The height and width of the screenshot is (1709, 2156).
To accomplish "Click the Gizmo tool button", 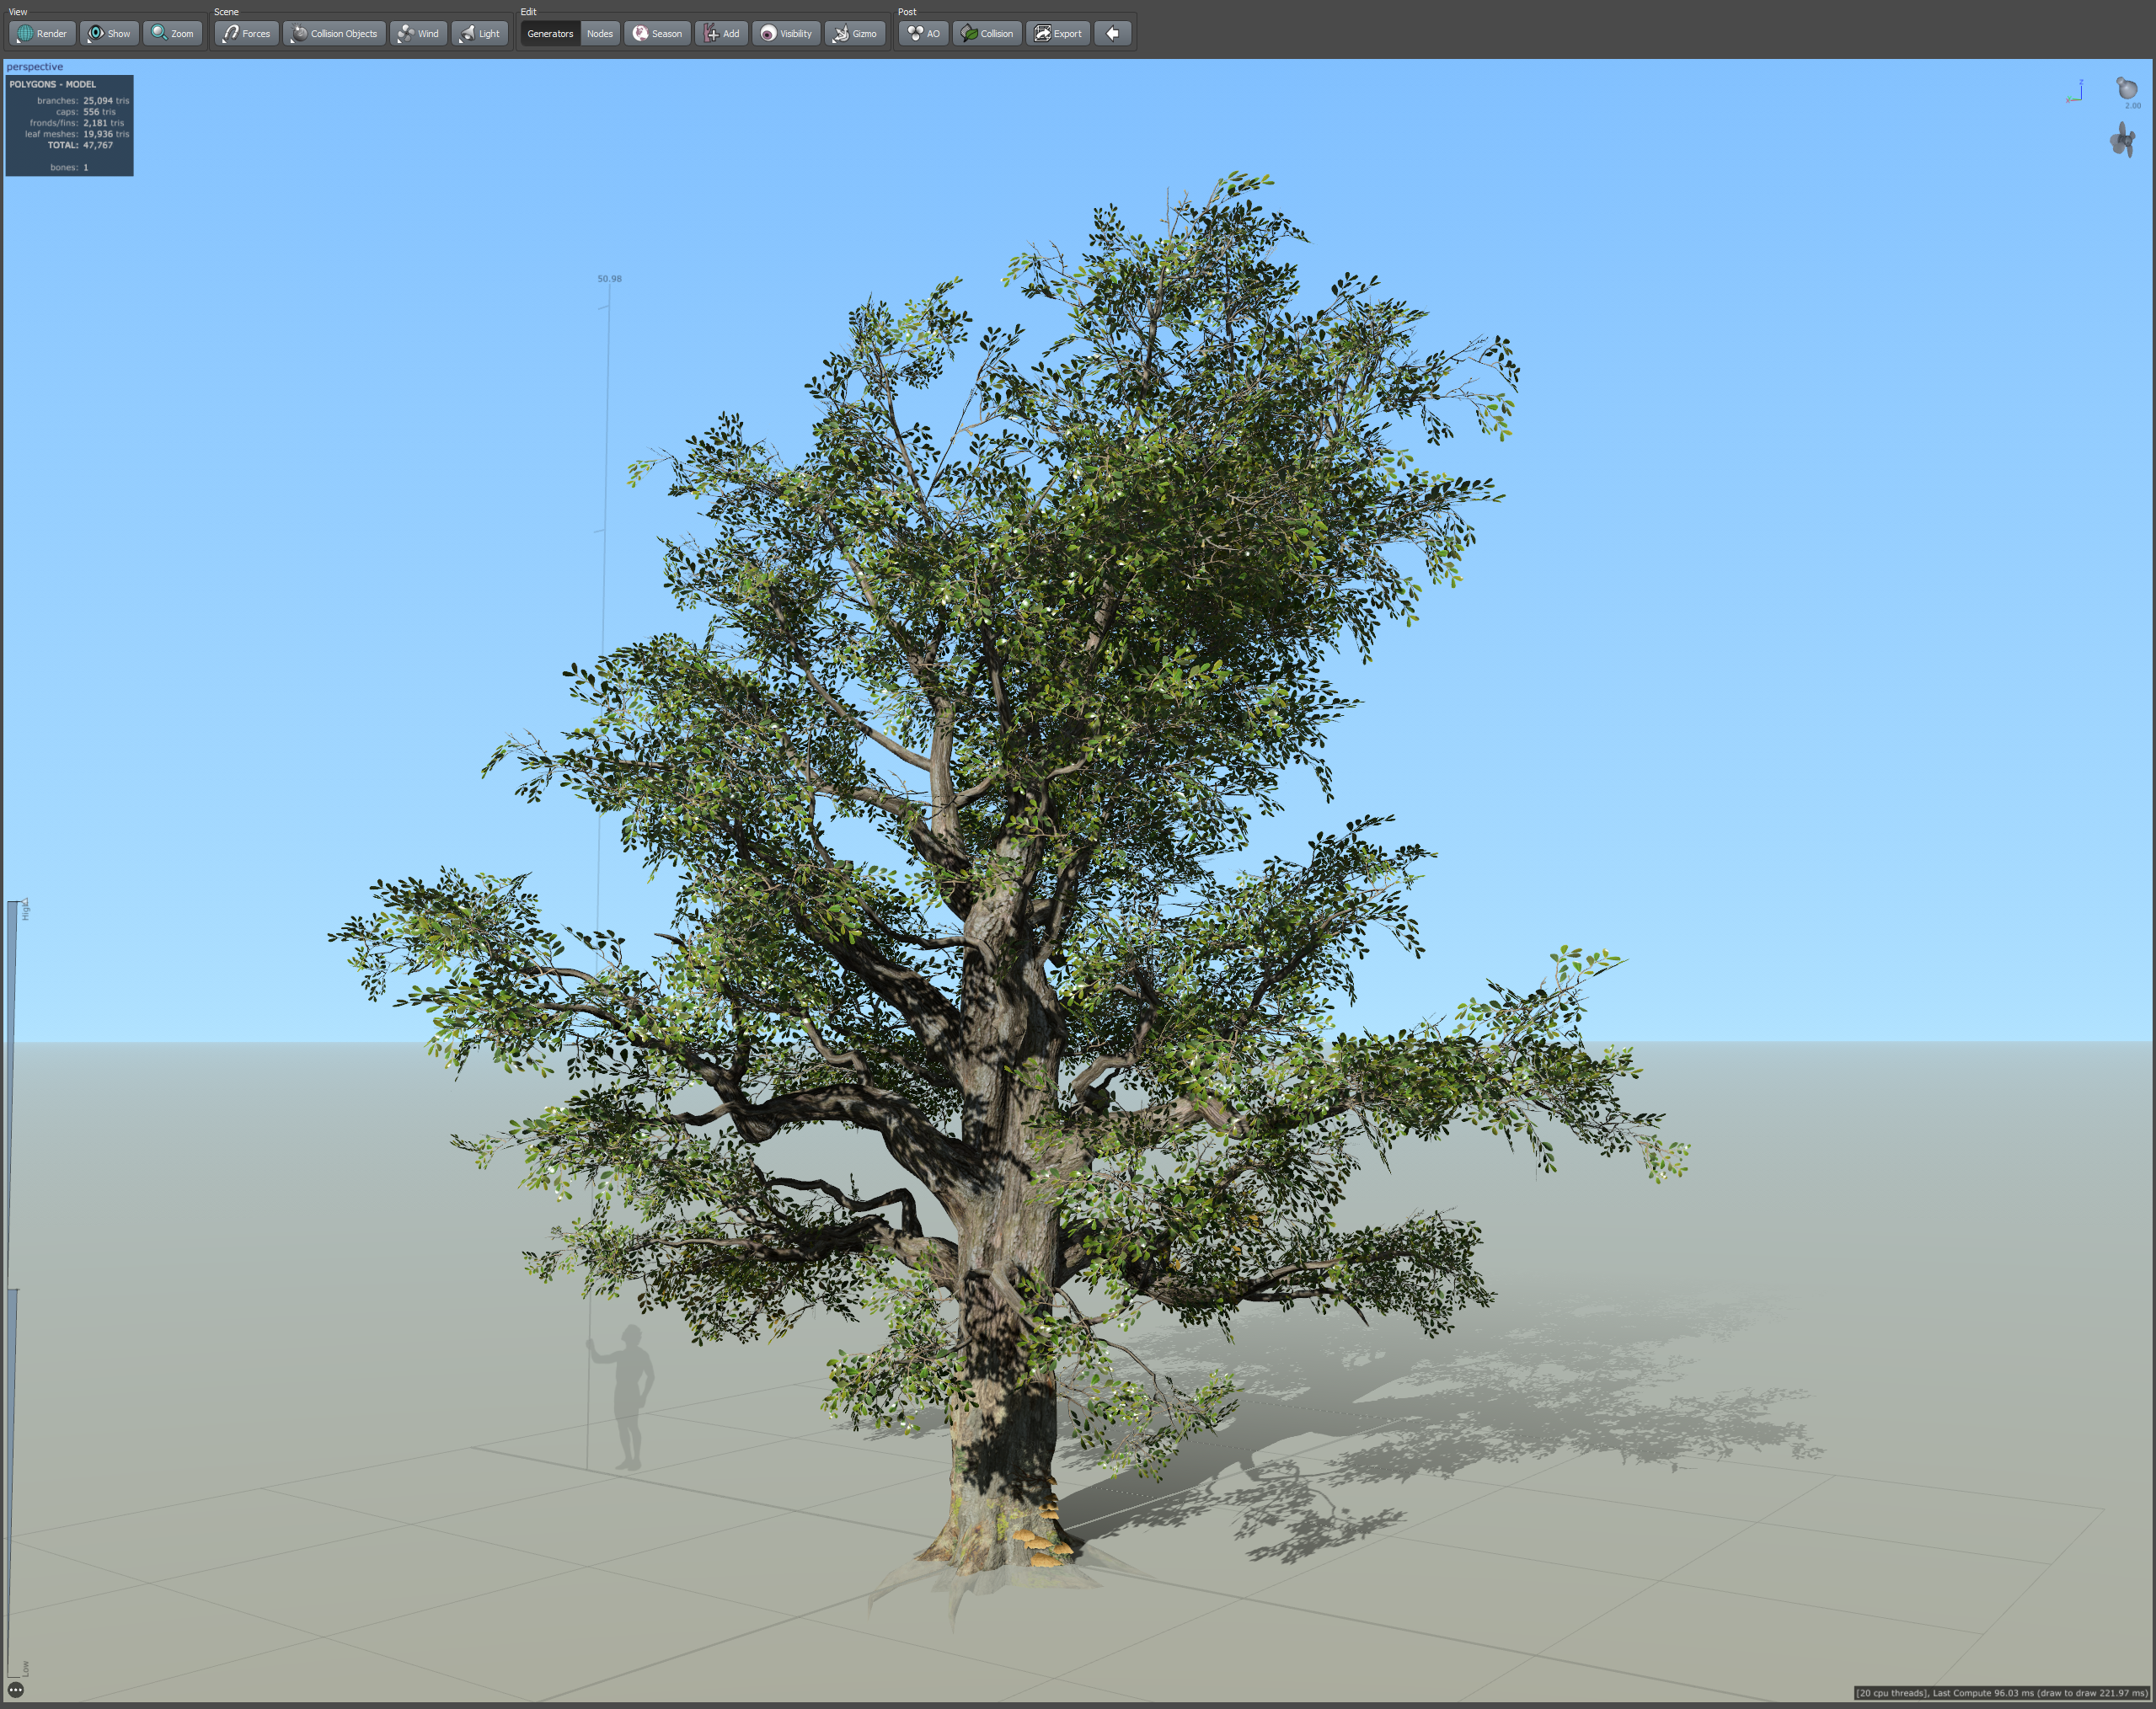I will [x=855, y=33].
